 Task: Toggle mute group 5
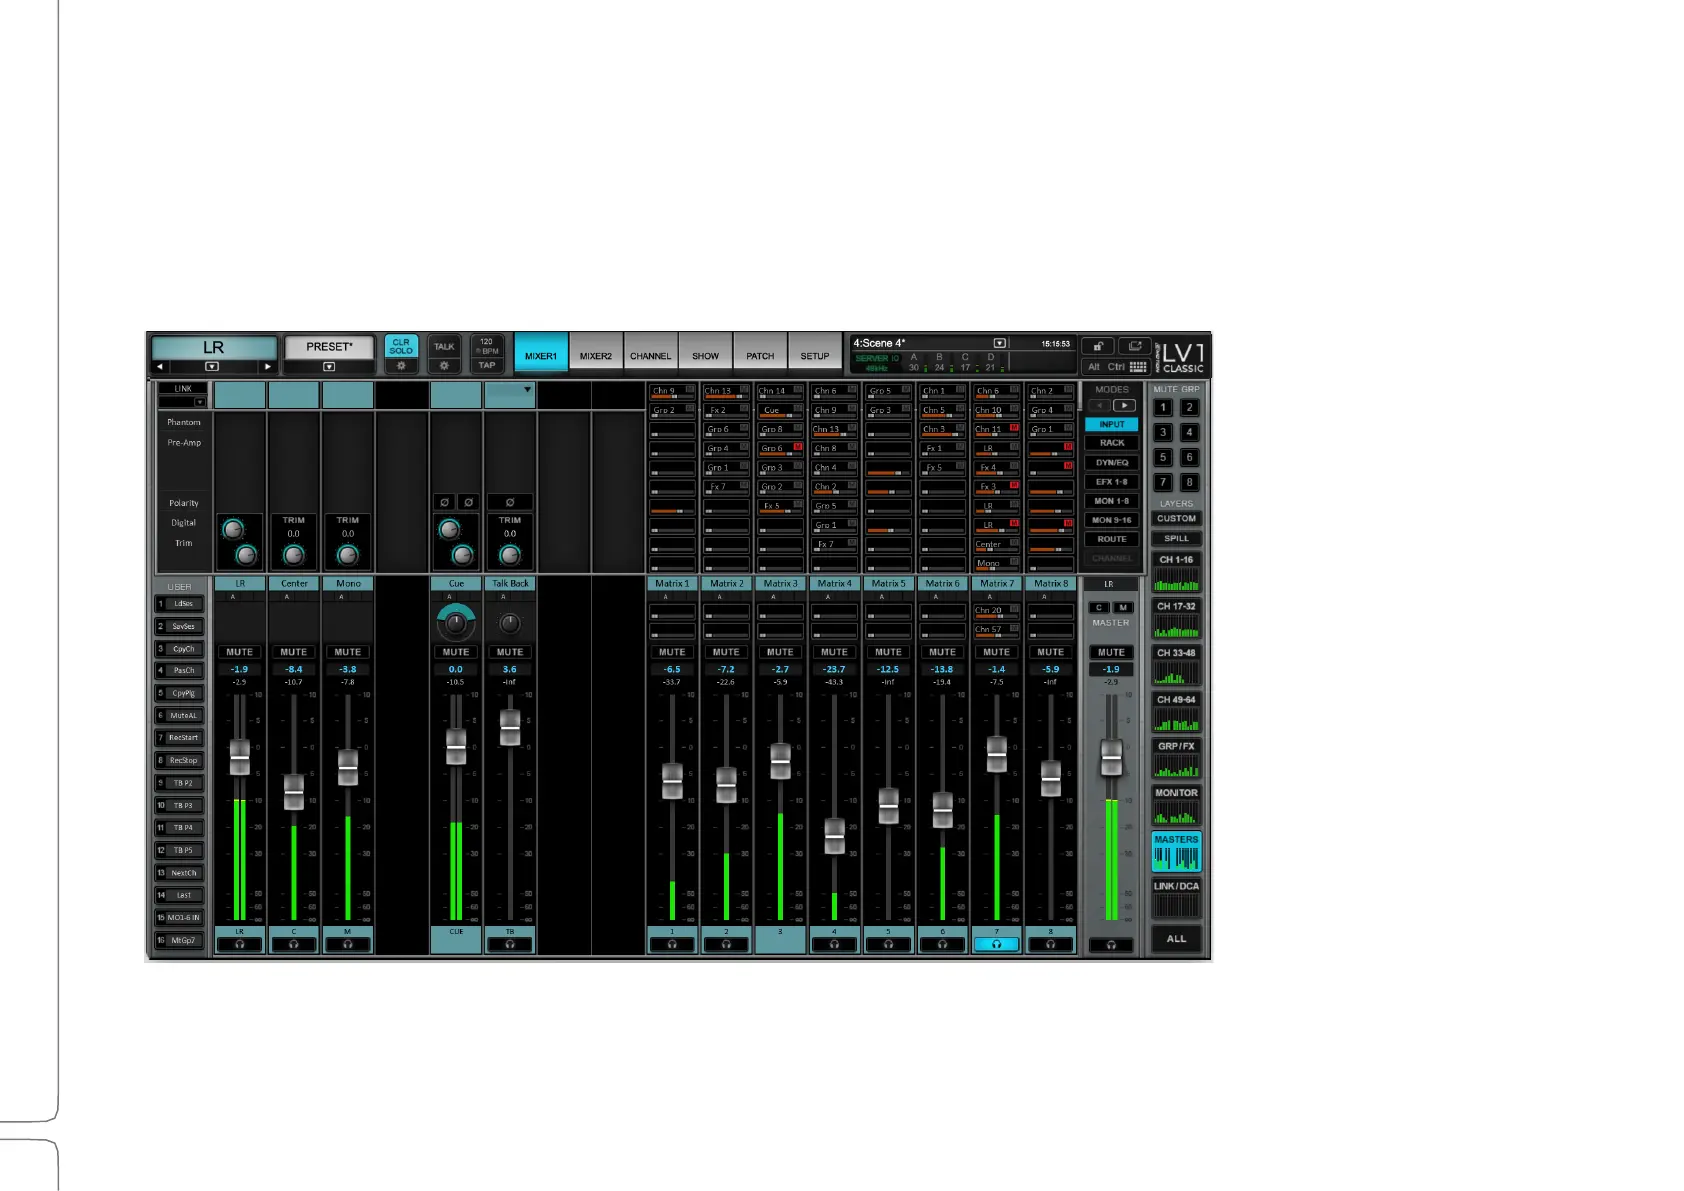coord(1163,457)
